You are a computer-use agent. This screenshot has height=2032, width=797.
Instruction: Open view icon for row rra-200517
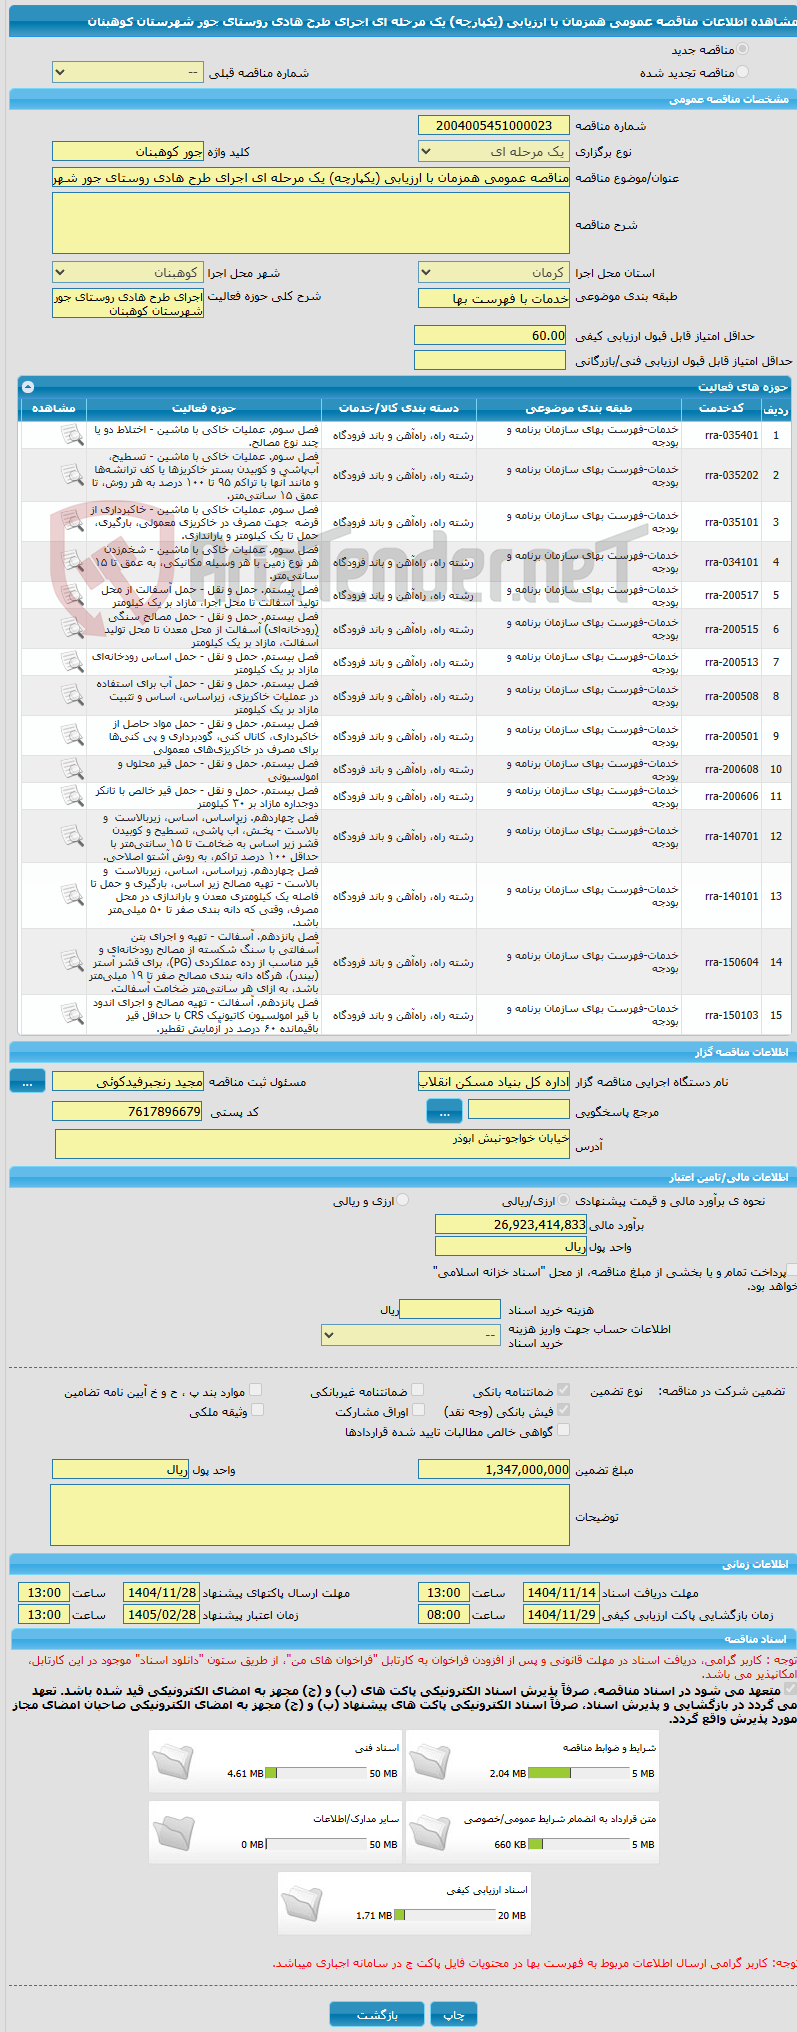coord(71,595)
